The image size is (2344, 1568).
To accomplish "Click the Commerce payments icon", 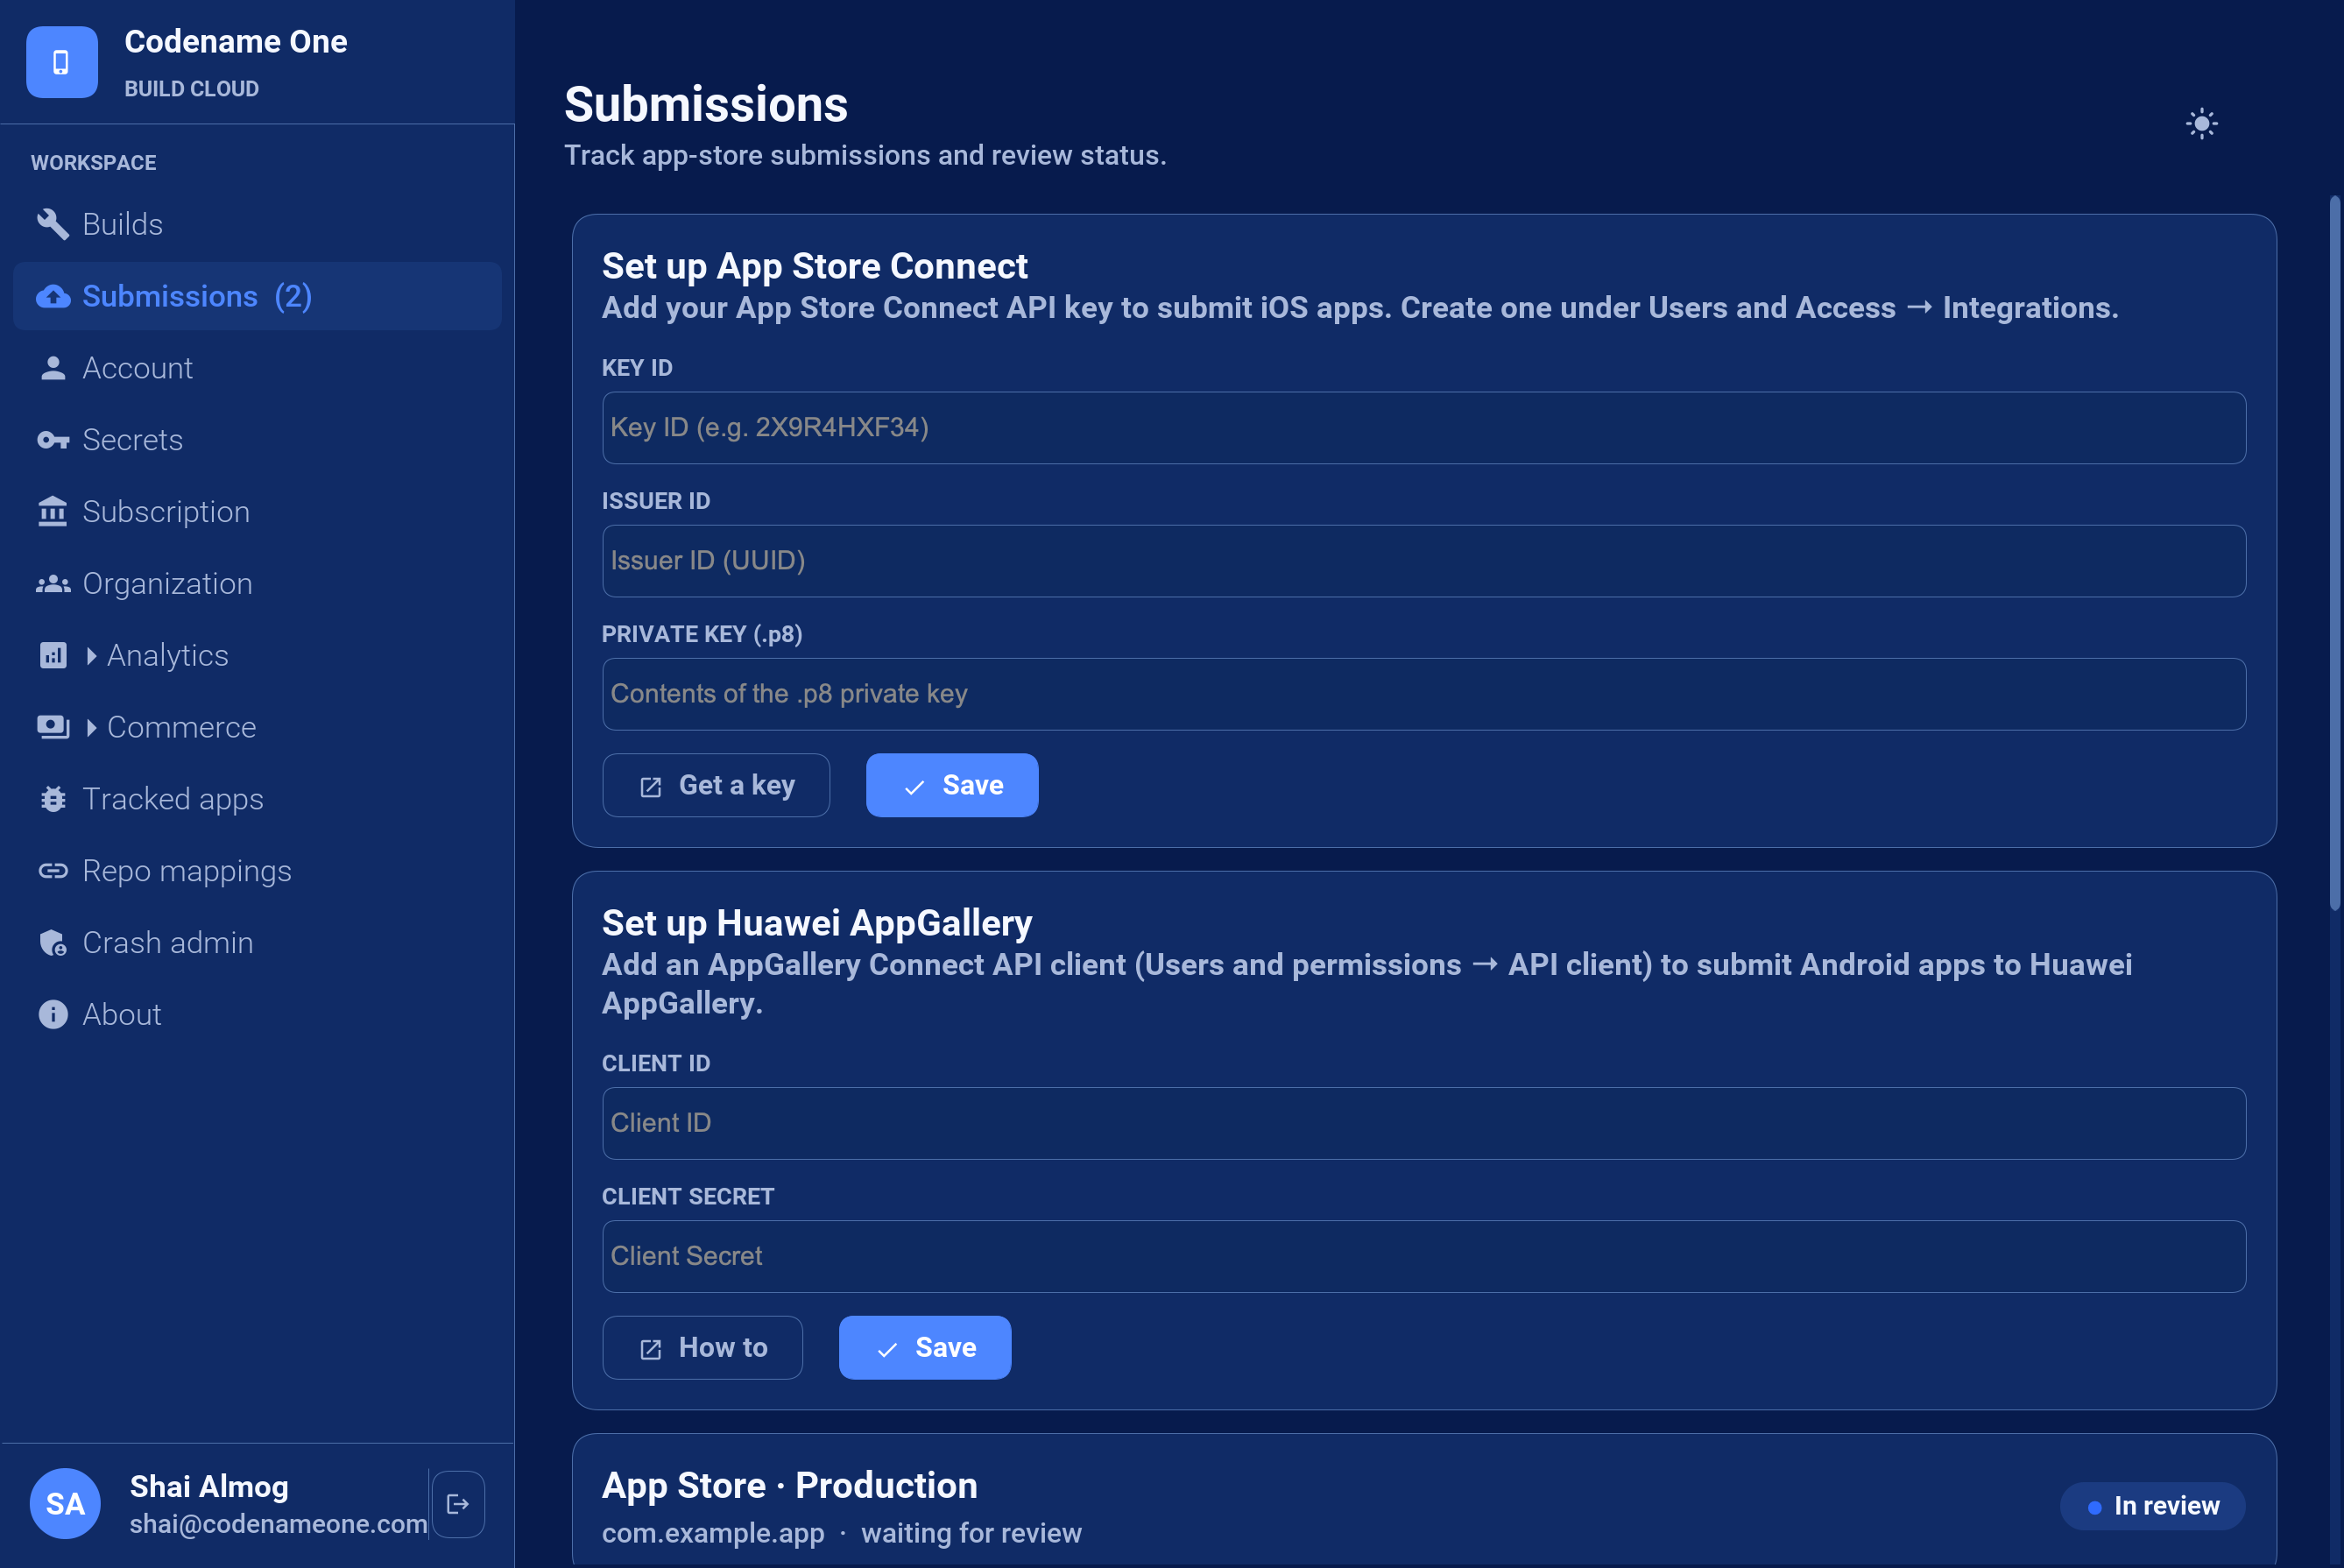I will (53, 727).
